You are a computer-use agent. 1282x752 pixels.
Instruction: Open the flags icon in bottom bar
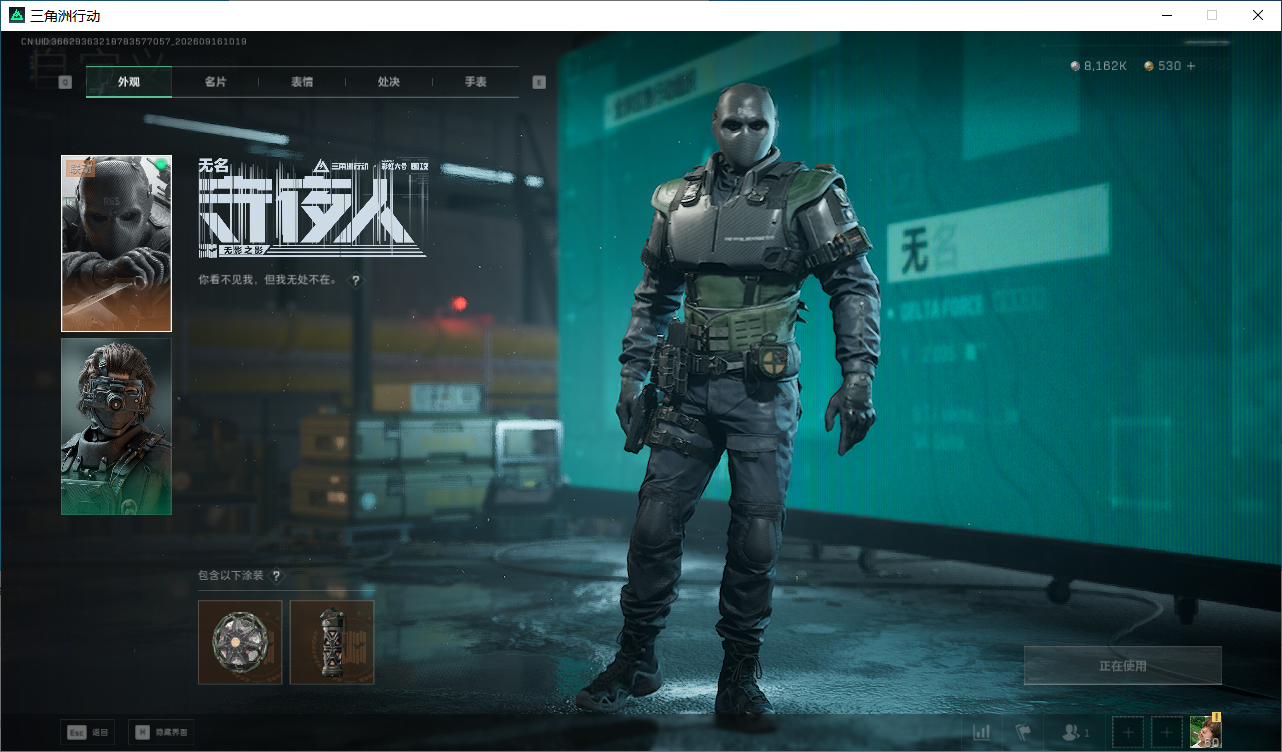coord(1023,733)
